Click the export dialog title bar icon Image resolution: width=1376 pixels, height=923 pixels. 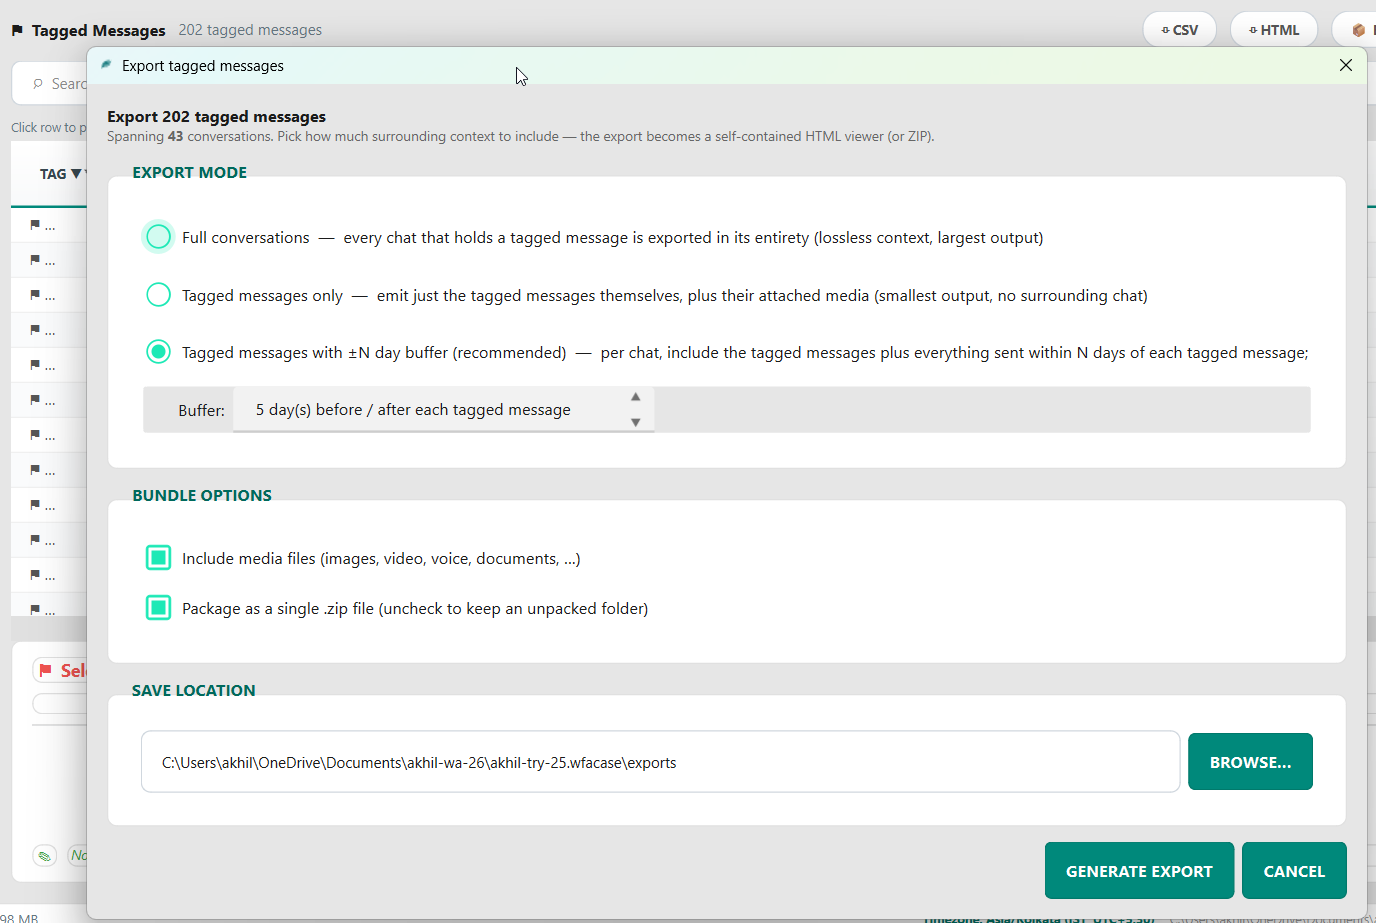106,65
